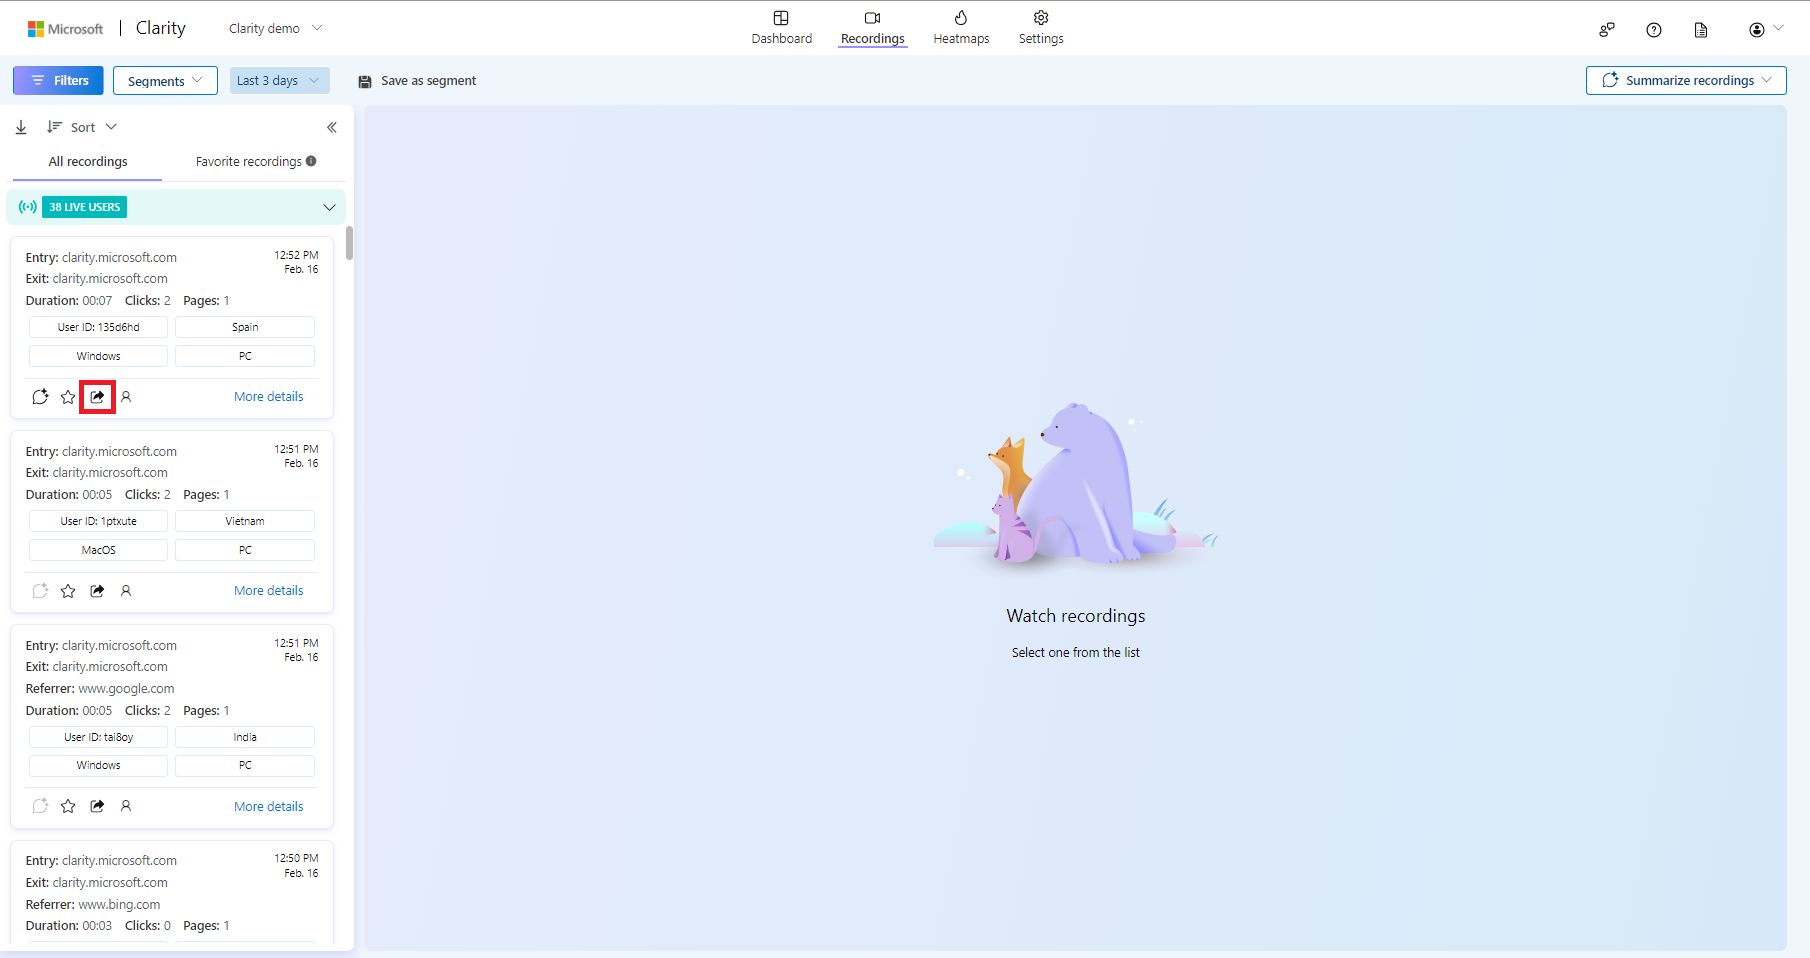Click the download recordings icon
Screen dimensions: 1810x958
[x=21, y=127]
